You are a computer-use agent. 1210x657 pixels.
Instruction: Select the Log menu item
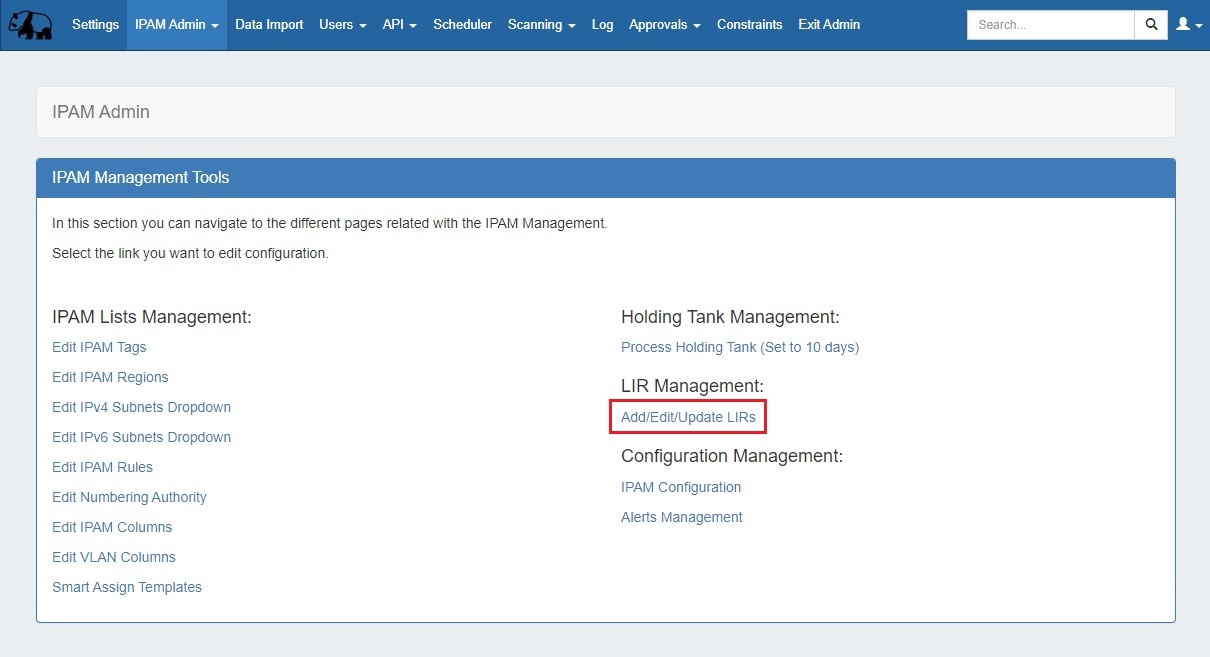[x=602, y=25]
